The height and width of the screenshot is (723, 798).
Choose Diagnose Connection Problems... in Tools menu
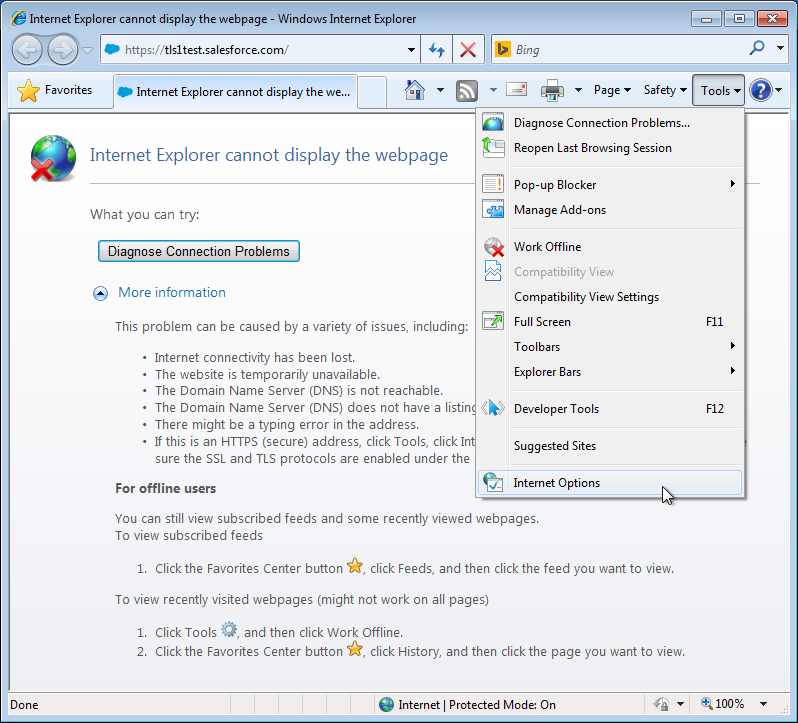coord(611,123)
